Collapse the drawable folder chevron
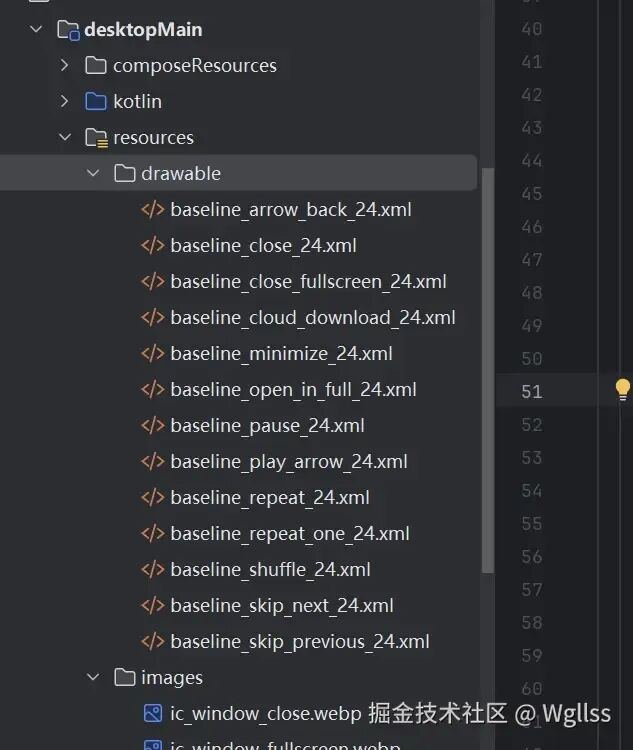This screenshot has height=750, width=633. [93, 173]
